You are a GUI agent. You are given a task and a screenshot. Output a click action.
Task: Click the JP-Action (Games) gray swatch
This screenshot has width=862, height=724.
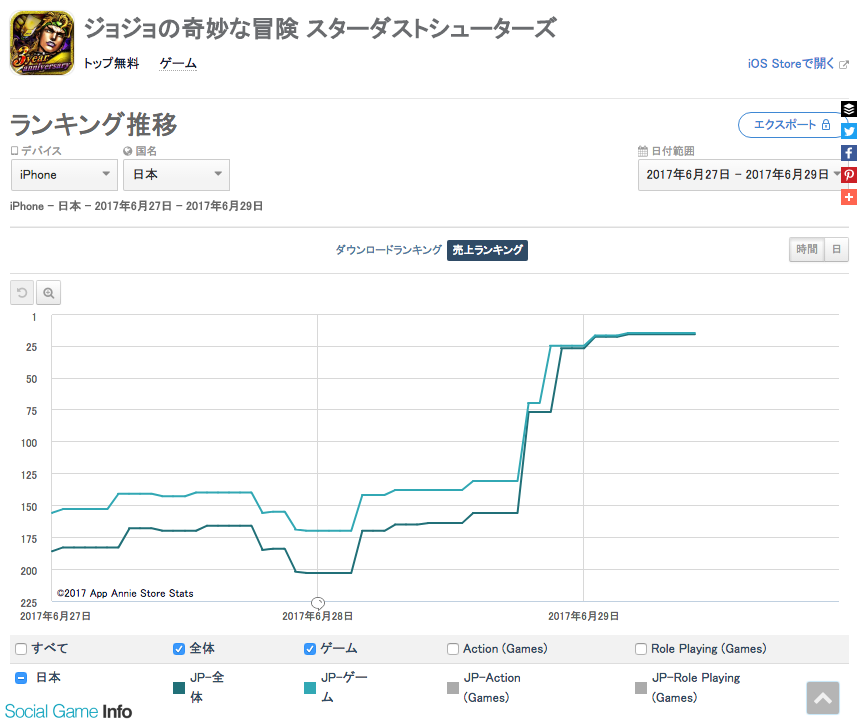pyautogui.click(x=453, y=688)
